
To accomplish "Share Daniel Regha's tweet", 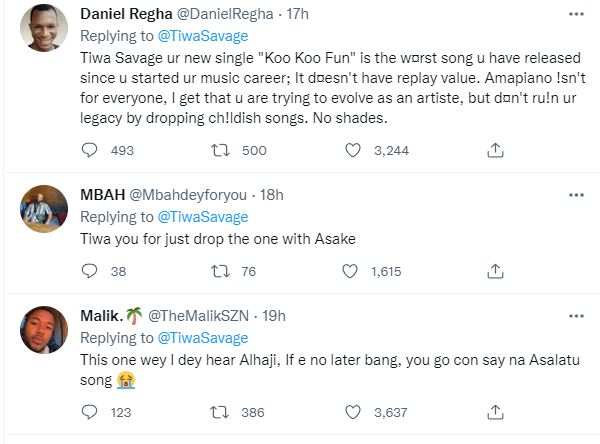I will (x=494, y=151).
